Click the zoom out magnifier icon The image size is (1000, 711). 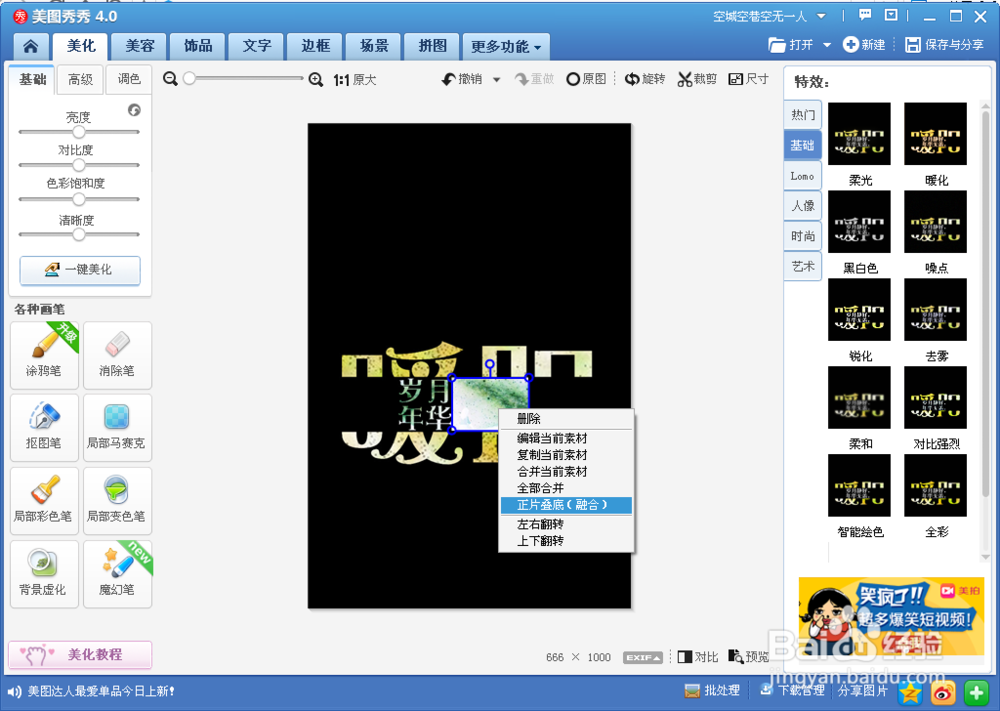click(x=170, y=79)
